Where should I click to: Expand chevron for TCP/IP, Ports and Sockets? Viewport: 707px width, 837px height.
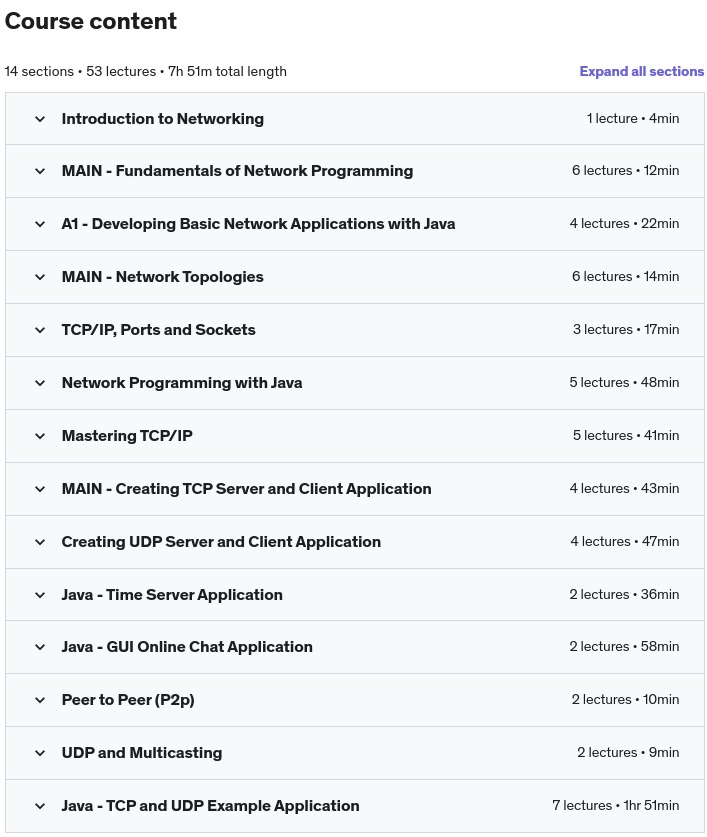pos(40,330)
